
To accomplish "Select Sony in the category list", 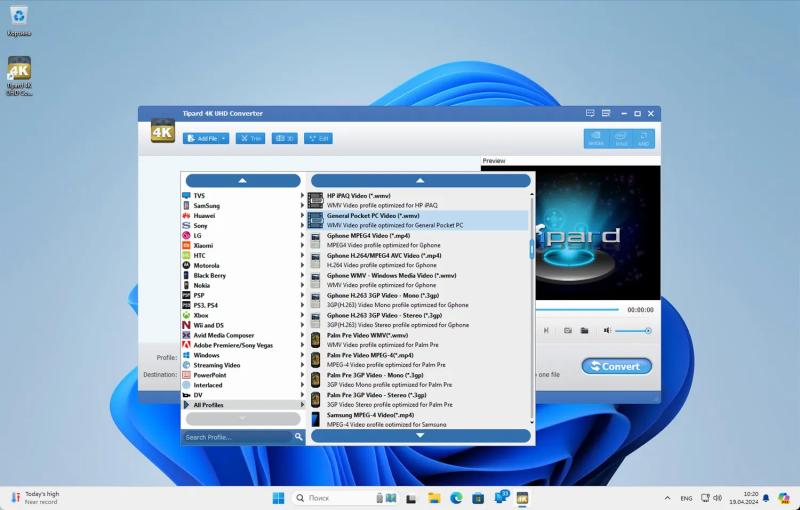I will tap(243, 225).
